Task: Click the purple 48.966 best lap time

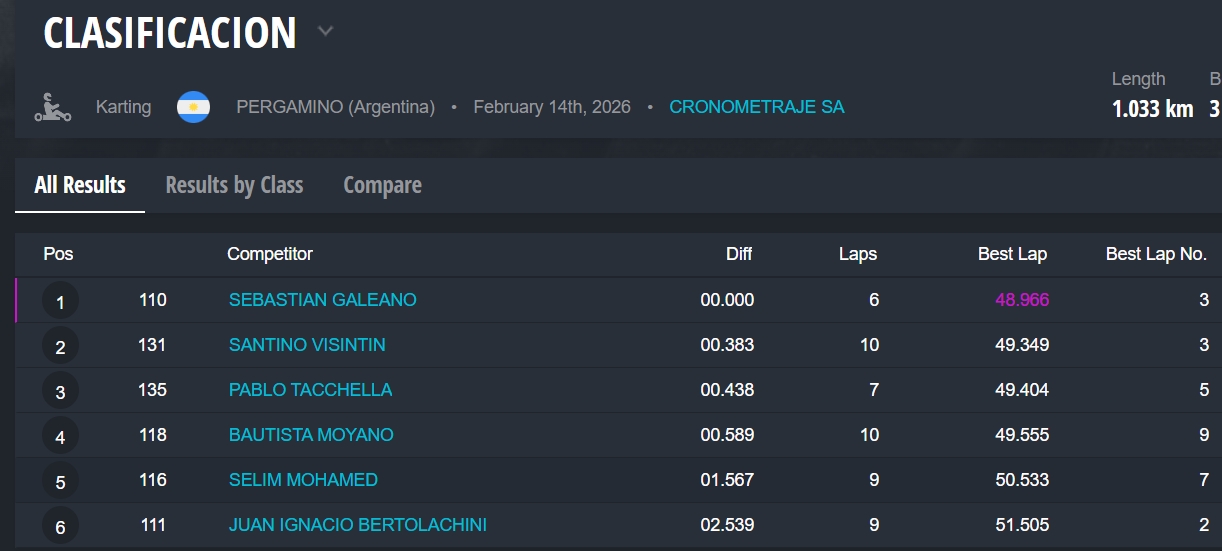Action: click(x=1022, y=300)
